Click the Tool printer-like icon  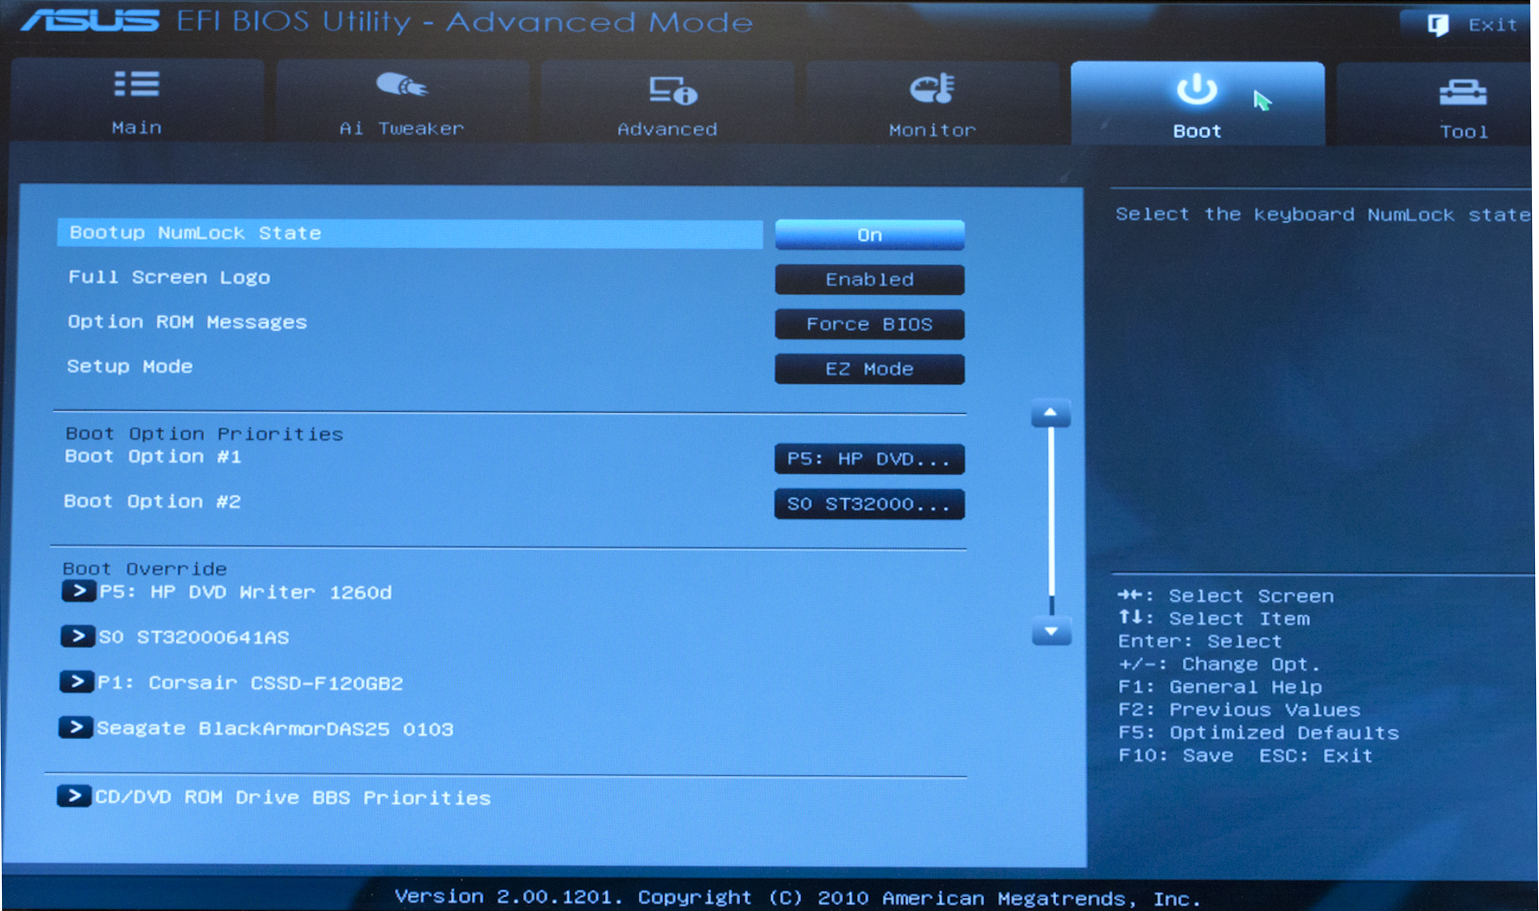[1463, 93]
